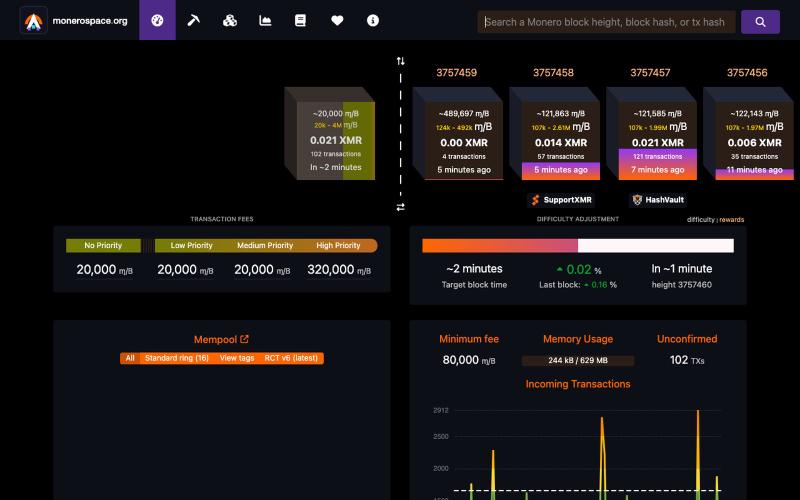
Task: Click the Incoming Transactions heading
Action: pos(578,384)
